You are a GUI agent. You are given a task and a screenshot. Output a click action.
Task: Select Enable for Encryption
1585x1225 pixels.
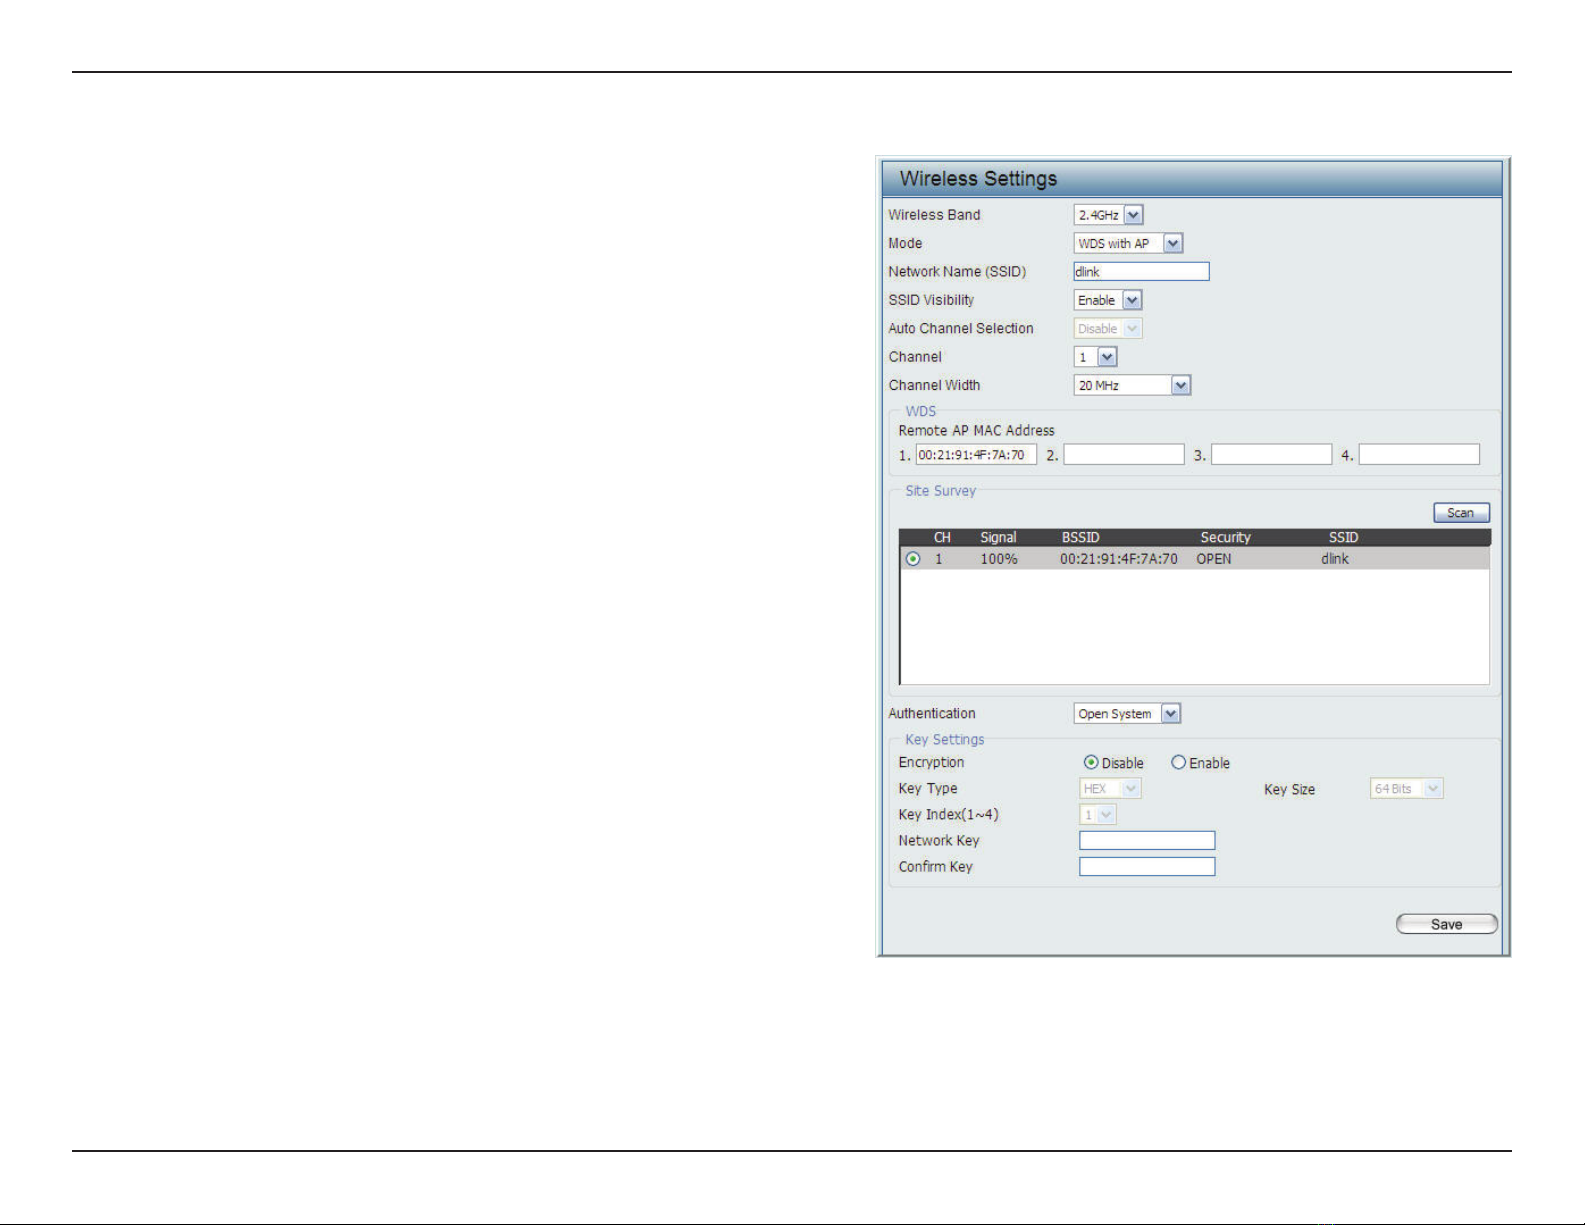(1178, 763)
